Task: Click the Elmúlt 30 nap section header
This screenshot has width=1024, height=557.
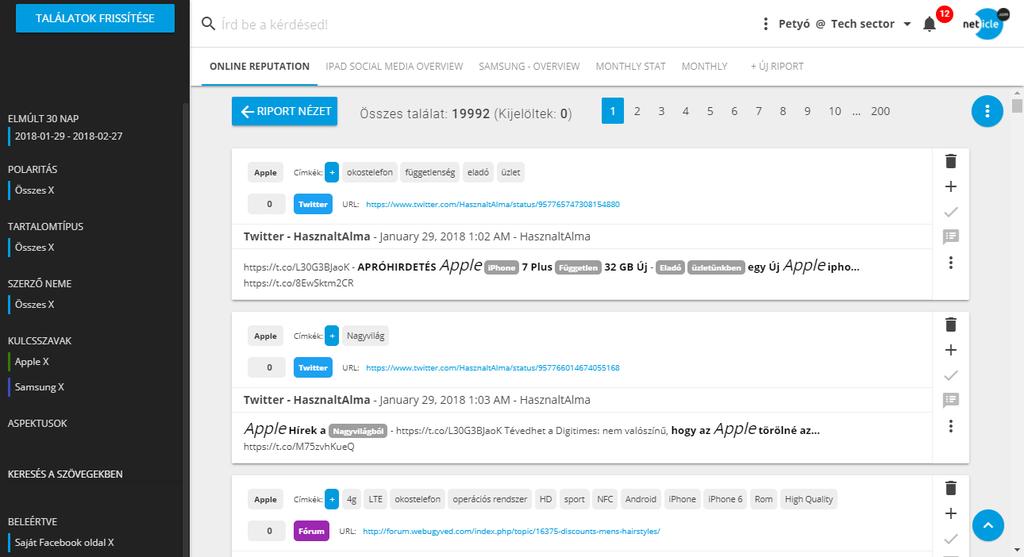Action: [x=43, y=119]
